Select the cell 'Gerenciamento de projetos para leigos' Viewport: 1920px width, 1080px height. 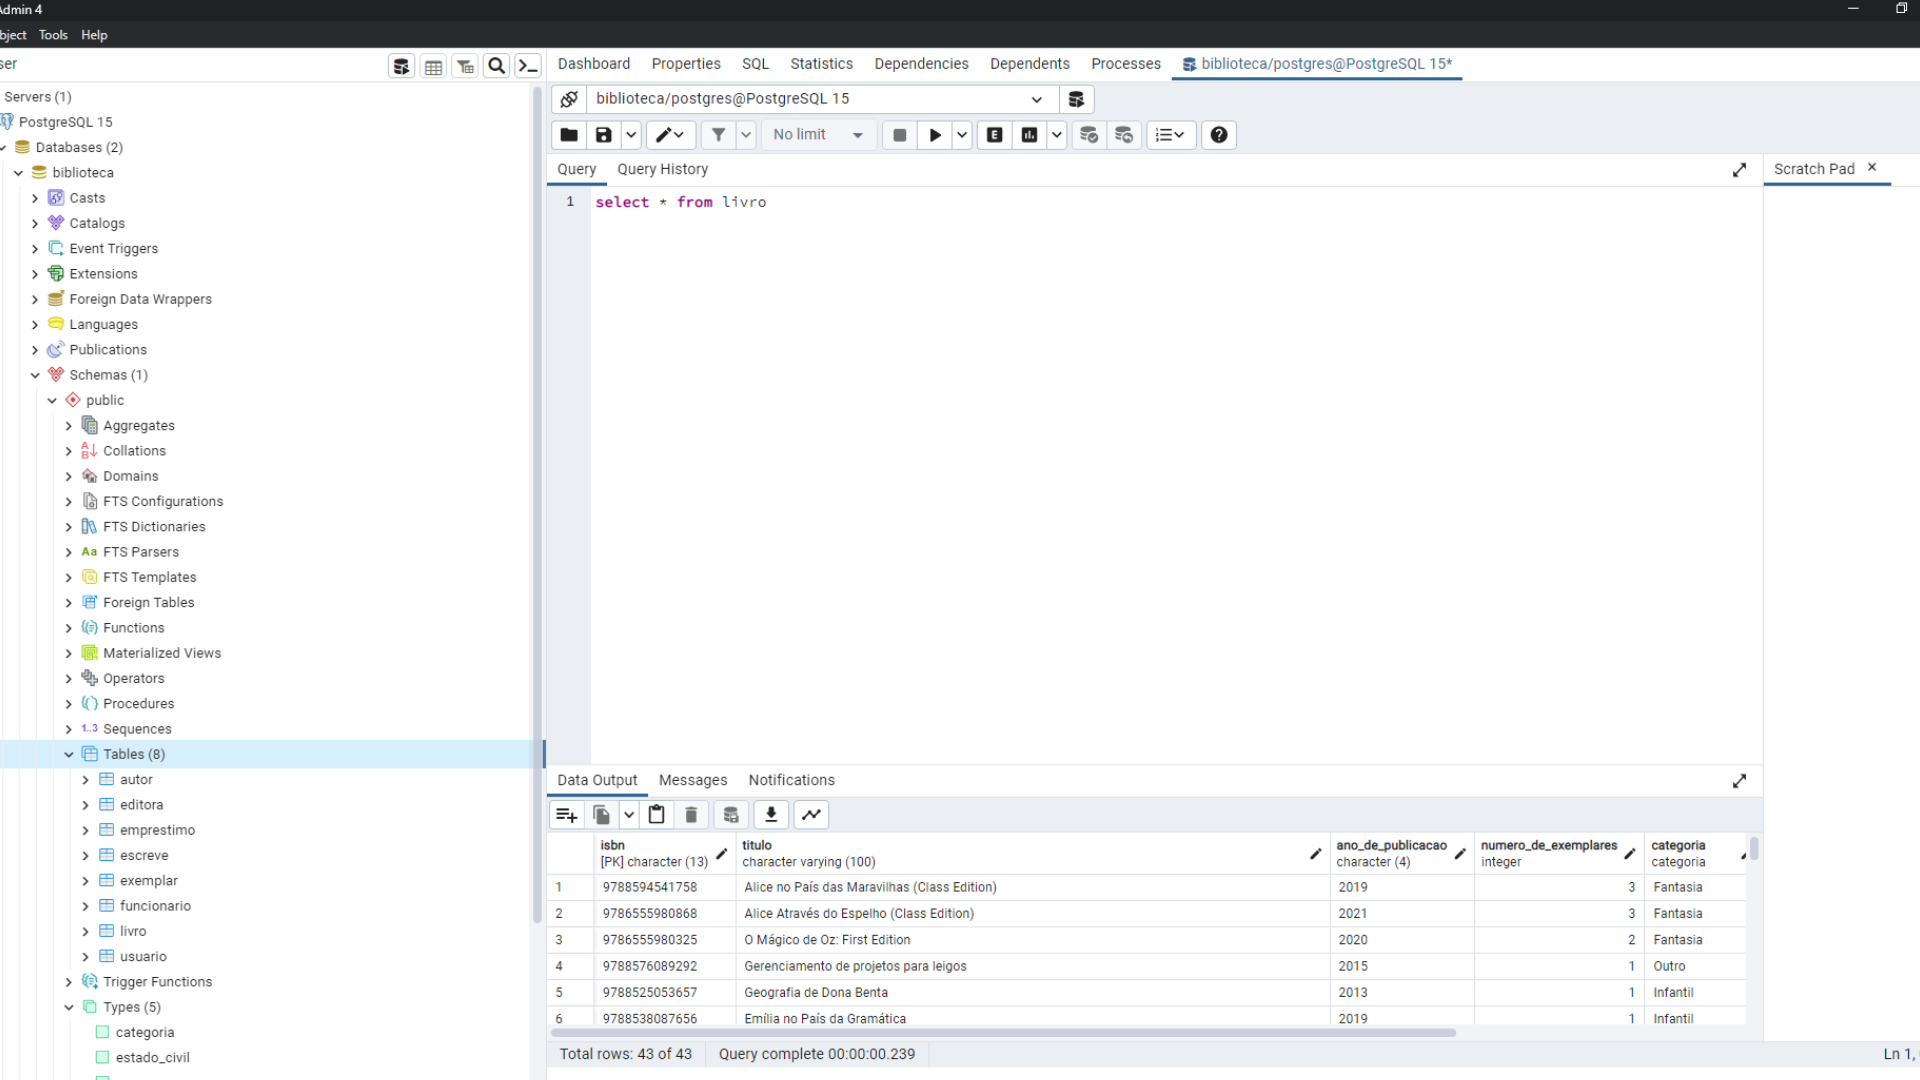(1032, 967)
